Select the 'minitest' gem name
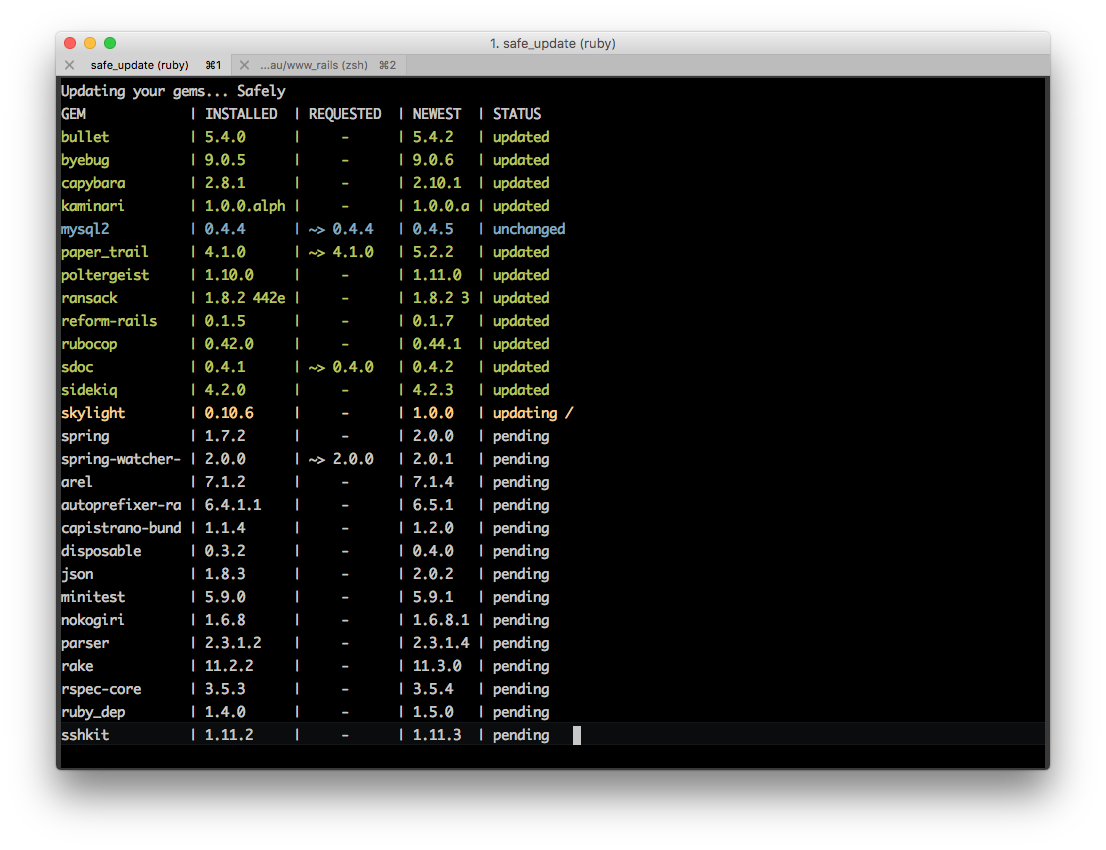Image resolution: width=1106 pixels, height=850 pixels. click(x=92, y=597)
